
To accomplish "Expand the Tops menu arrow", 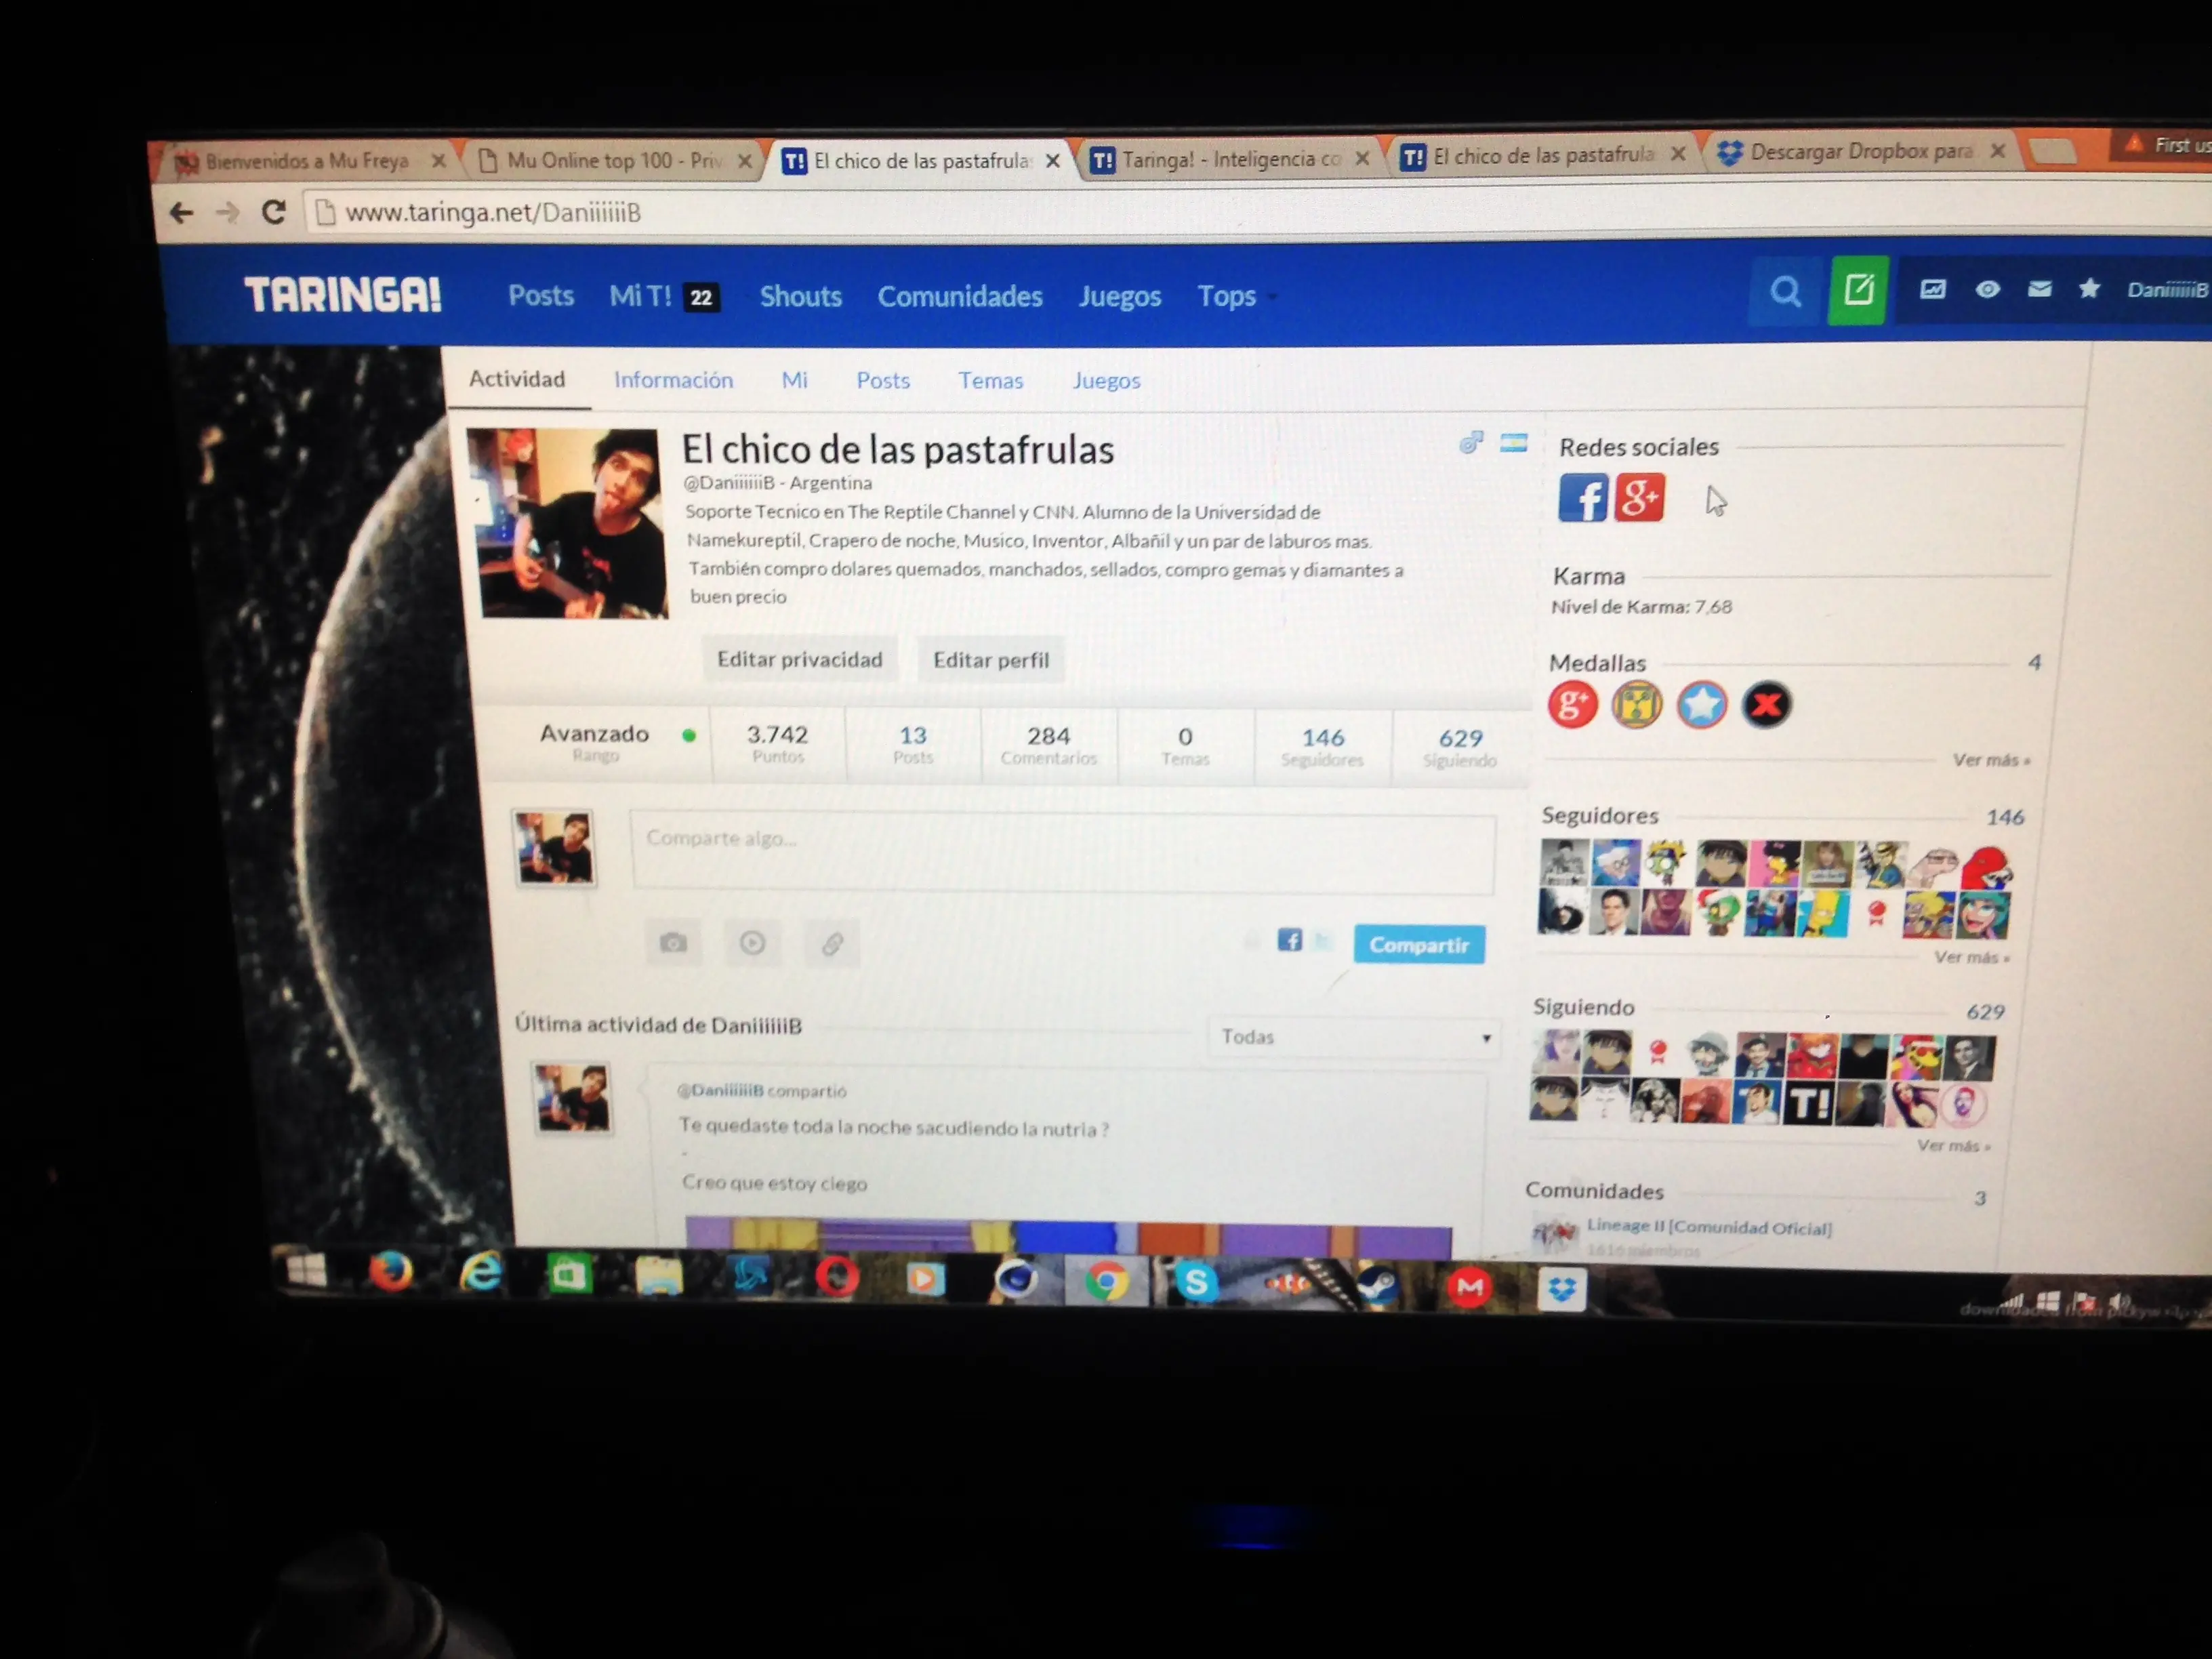I will coord(1272,297).
